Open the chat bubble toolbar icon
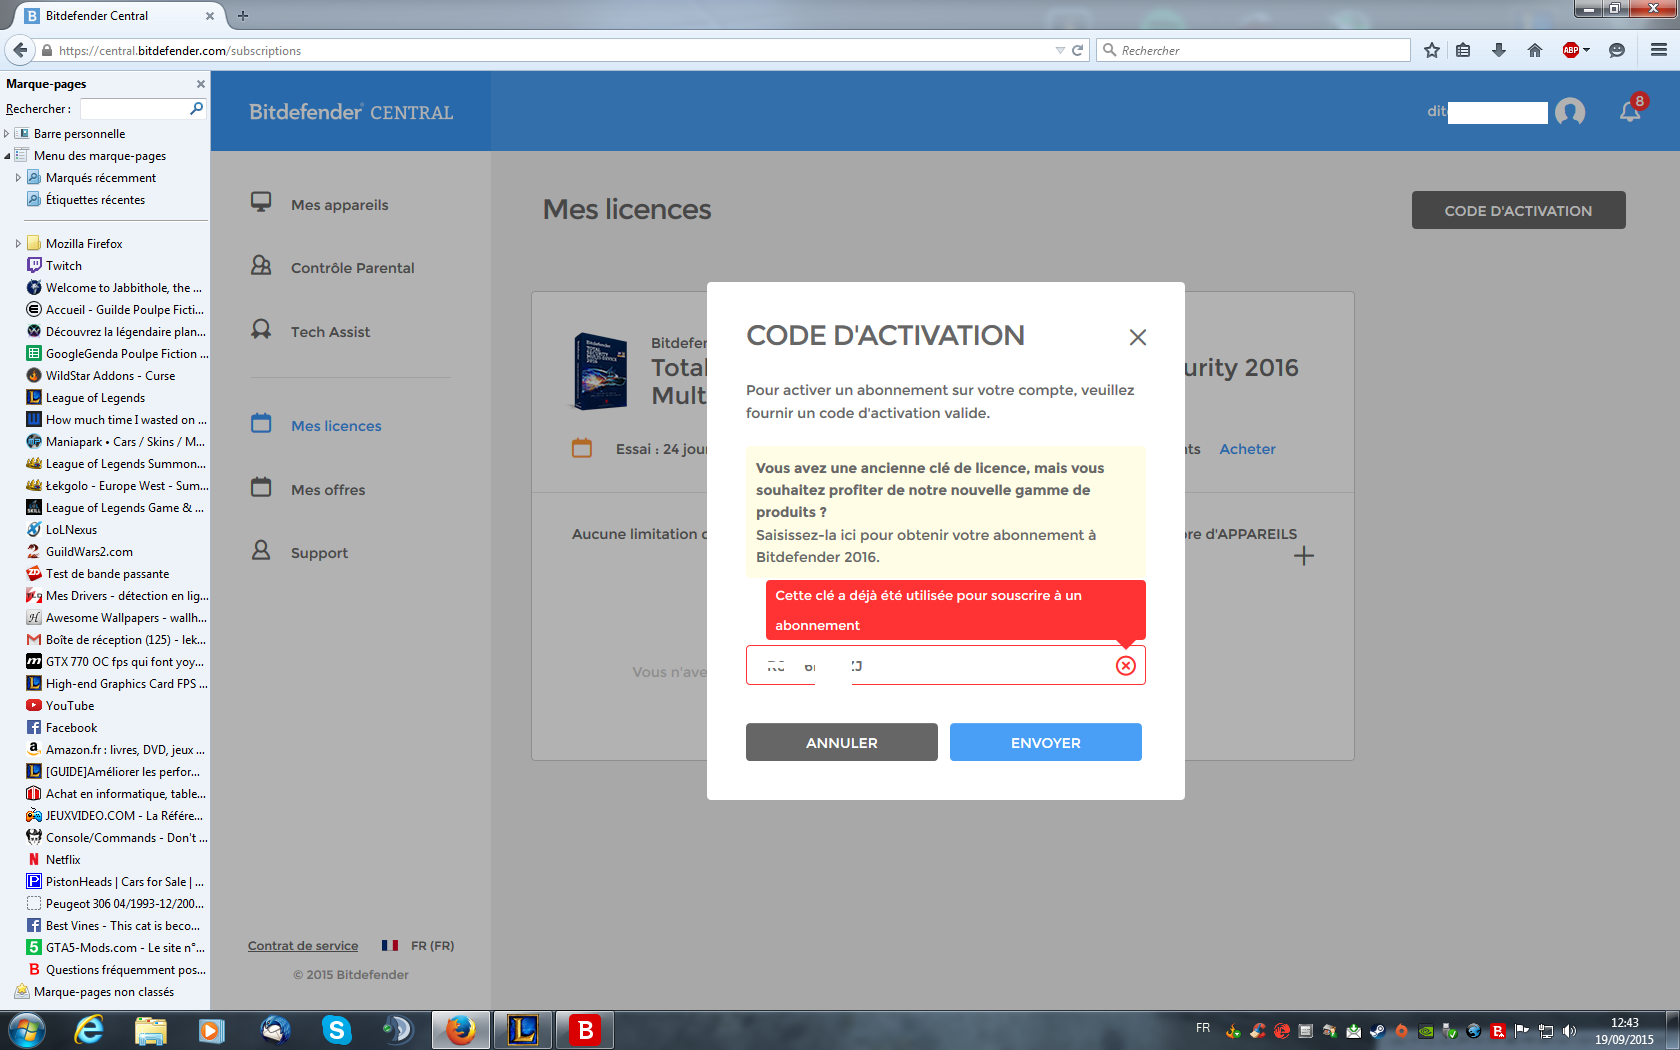Viewport: 1680px width, 1050px height. (1617, 50)
